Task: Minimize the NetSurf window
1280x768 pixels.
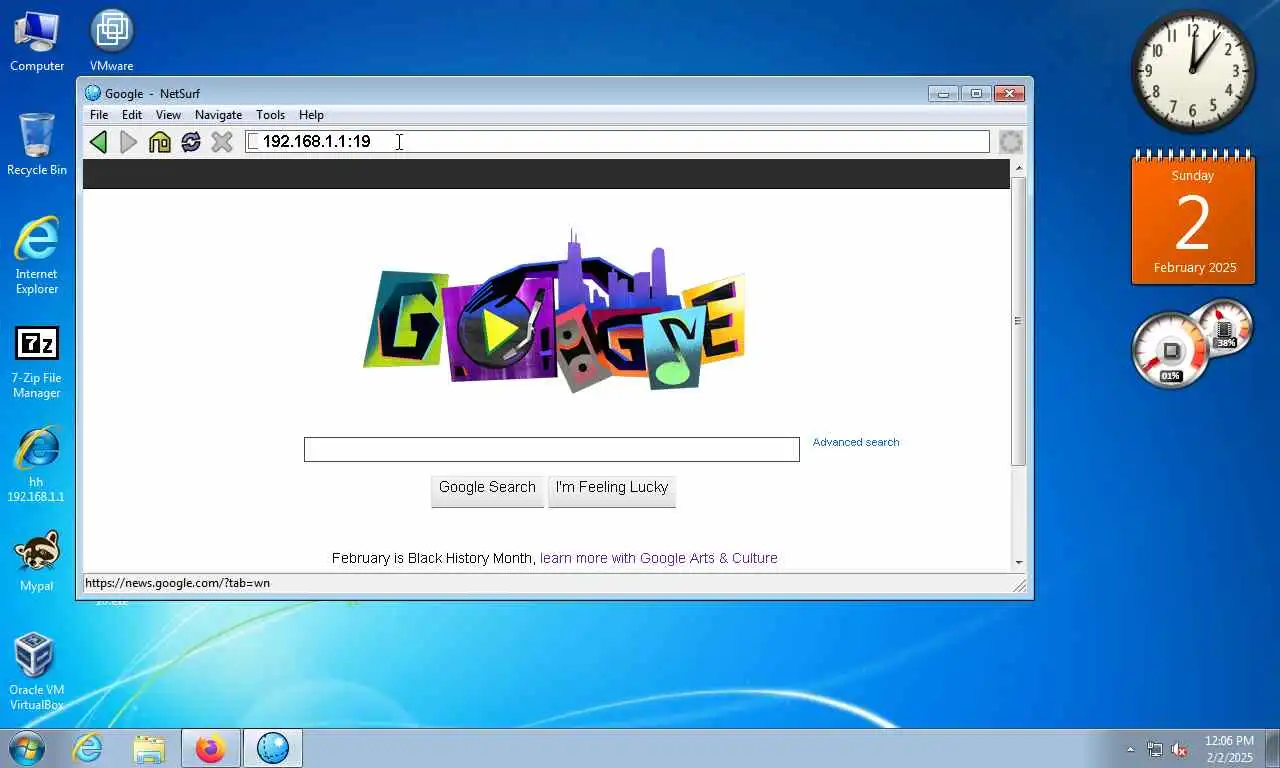Action: coord(943,94)
